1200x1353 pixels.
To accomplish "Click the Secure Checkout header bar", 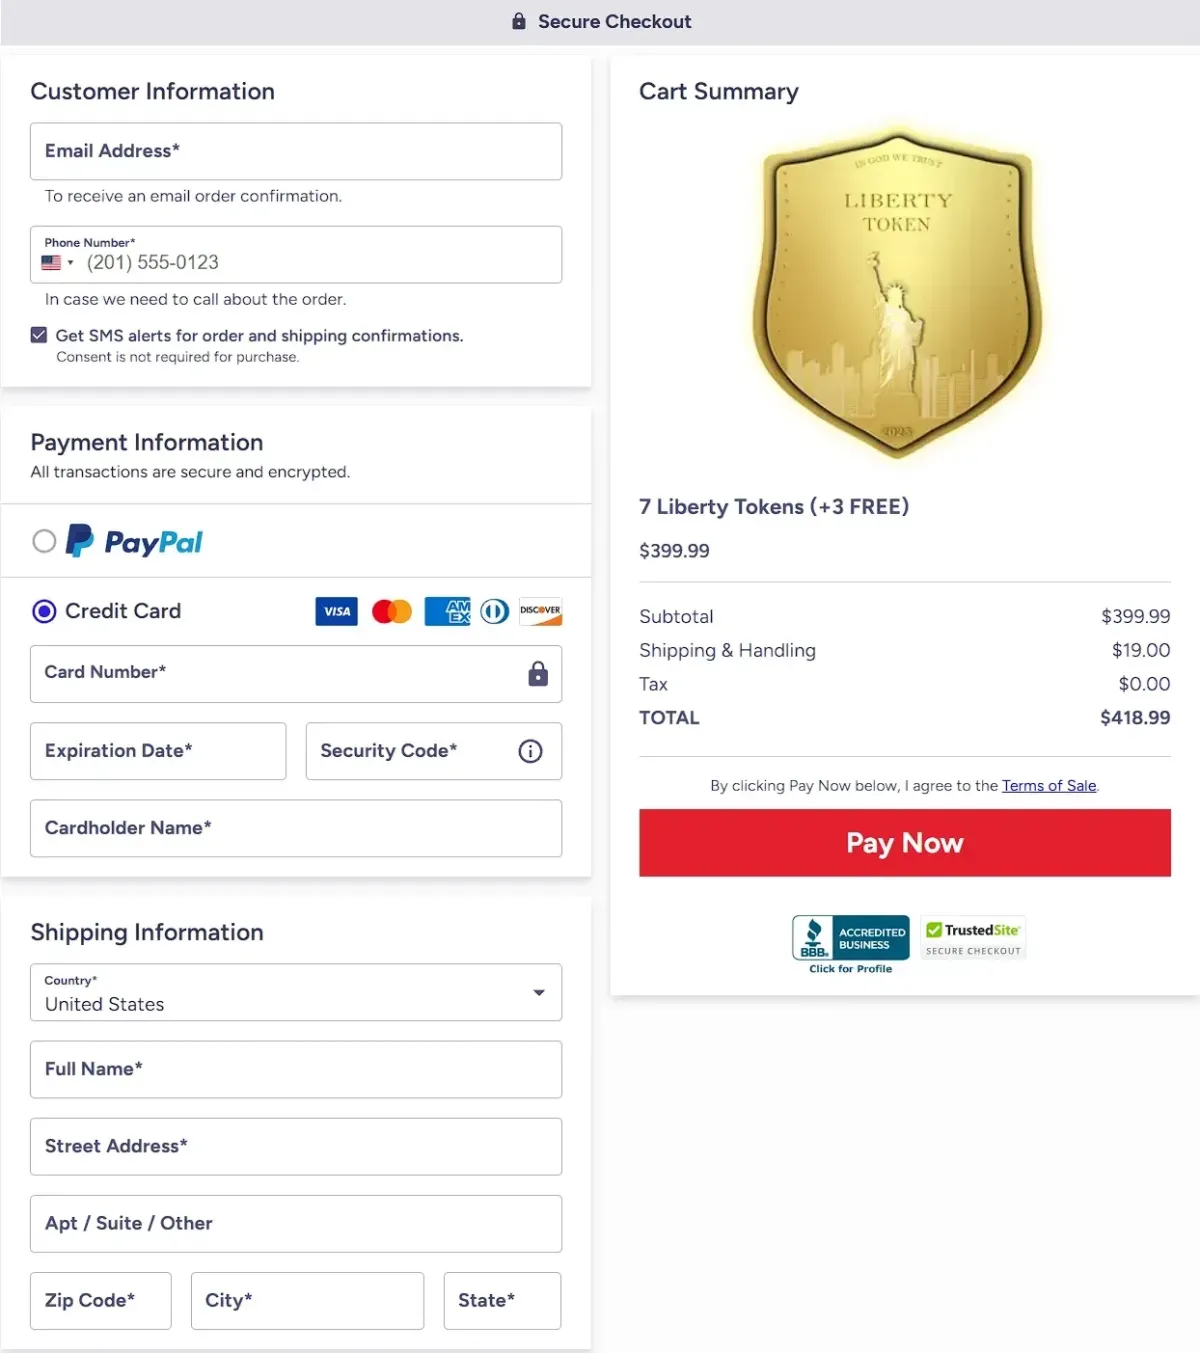I will coord(600,21).
